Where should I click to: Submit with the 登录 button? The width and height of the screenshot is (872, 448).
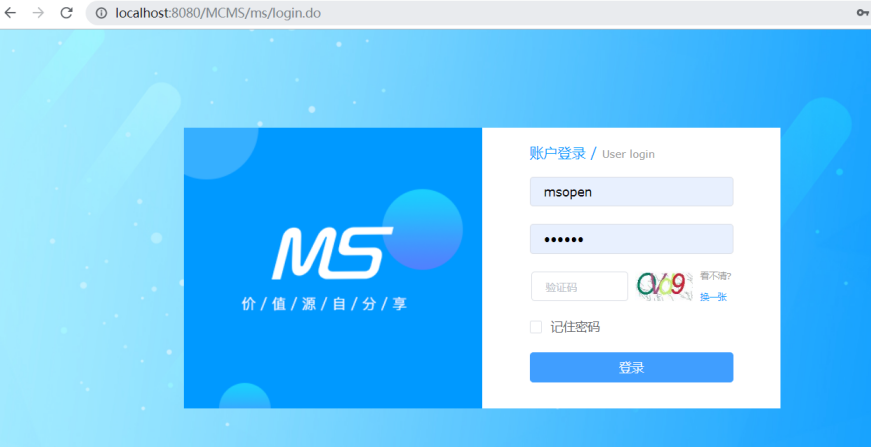[x=631, y=367]
